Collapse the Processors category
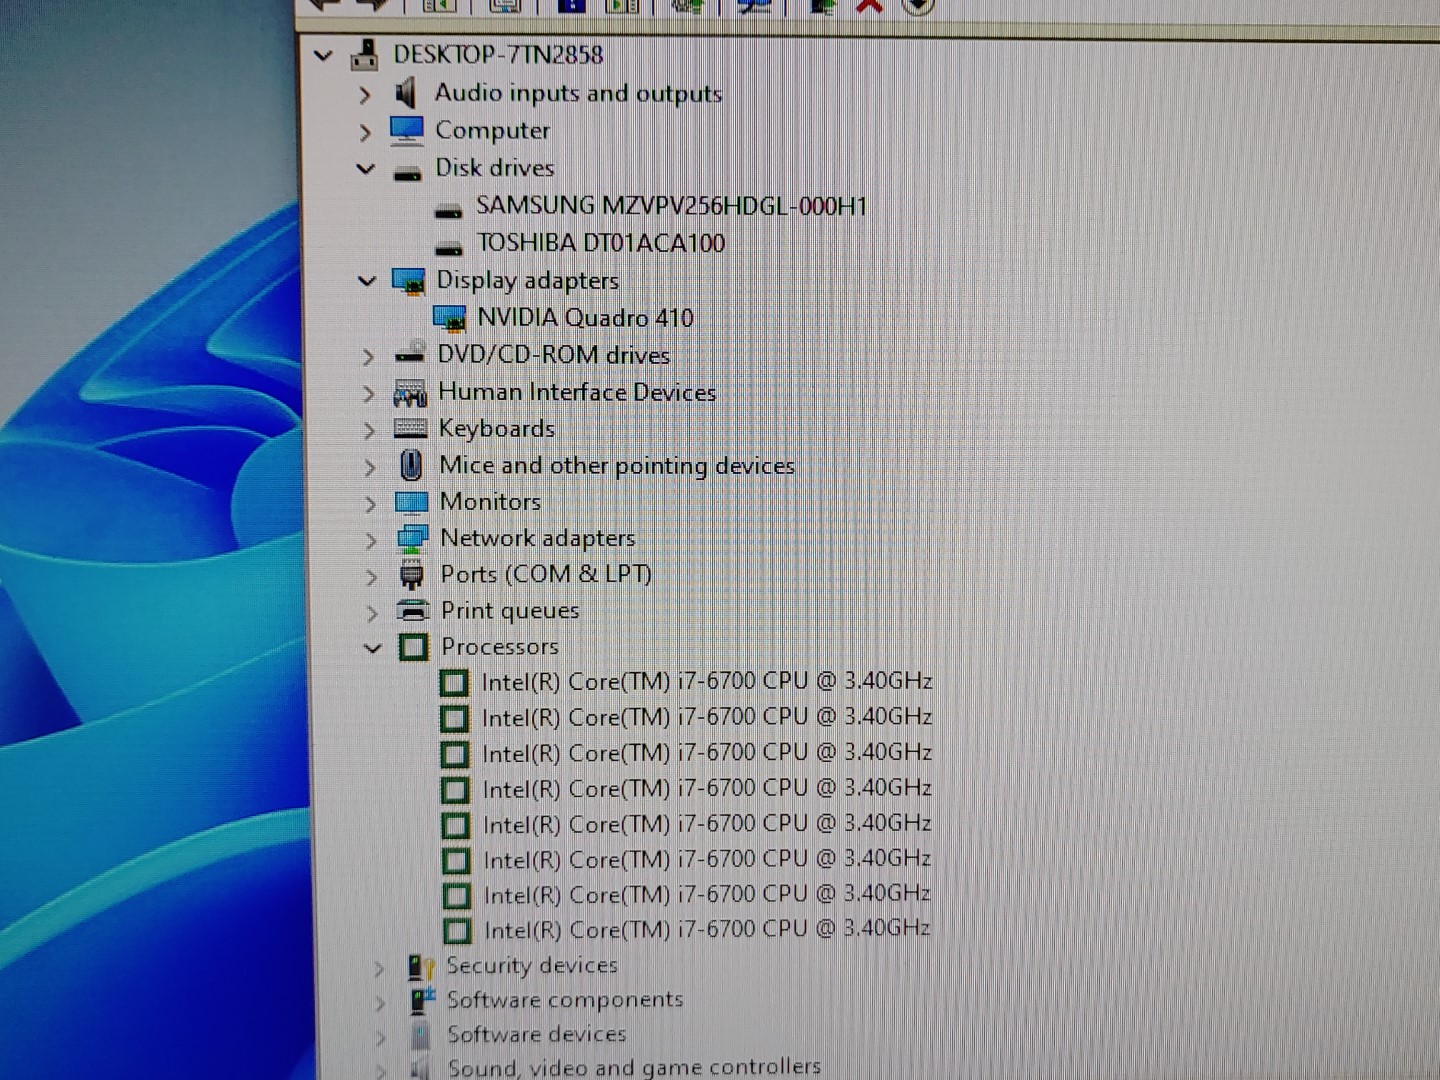The image size is (1440, 1080). (373, 648)
